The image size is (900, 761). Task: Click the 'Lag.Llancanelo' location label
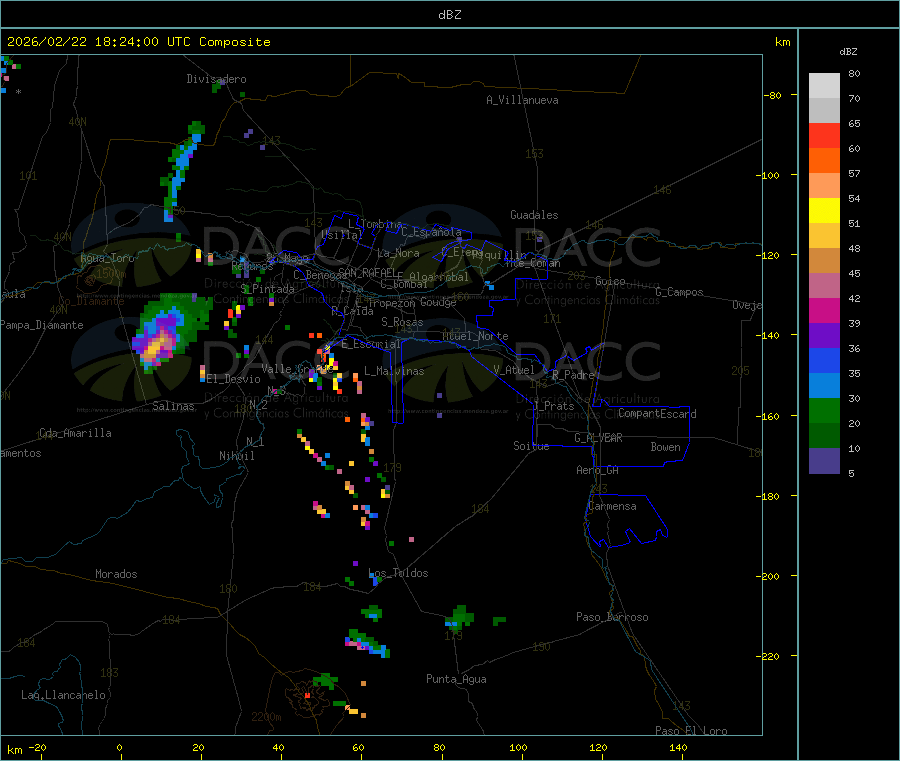click(x=63, y=695)
